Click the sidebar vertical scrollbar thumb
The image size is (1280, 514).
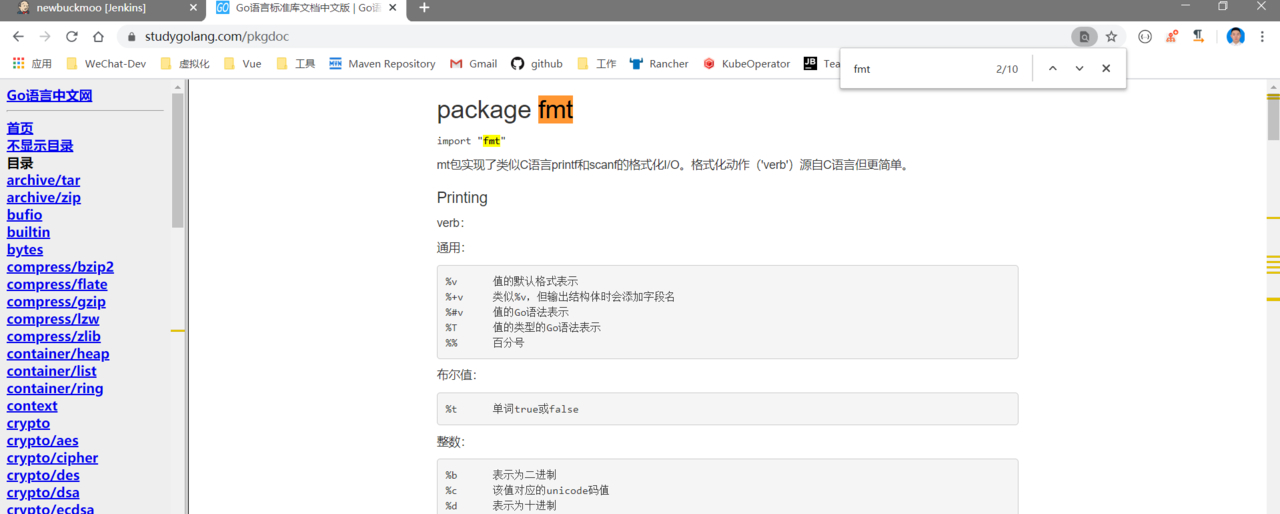click(x=178, y=160)
